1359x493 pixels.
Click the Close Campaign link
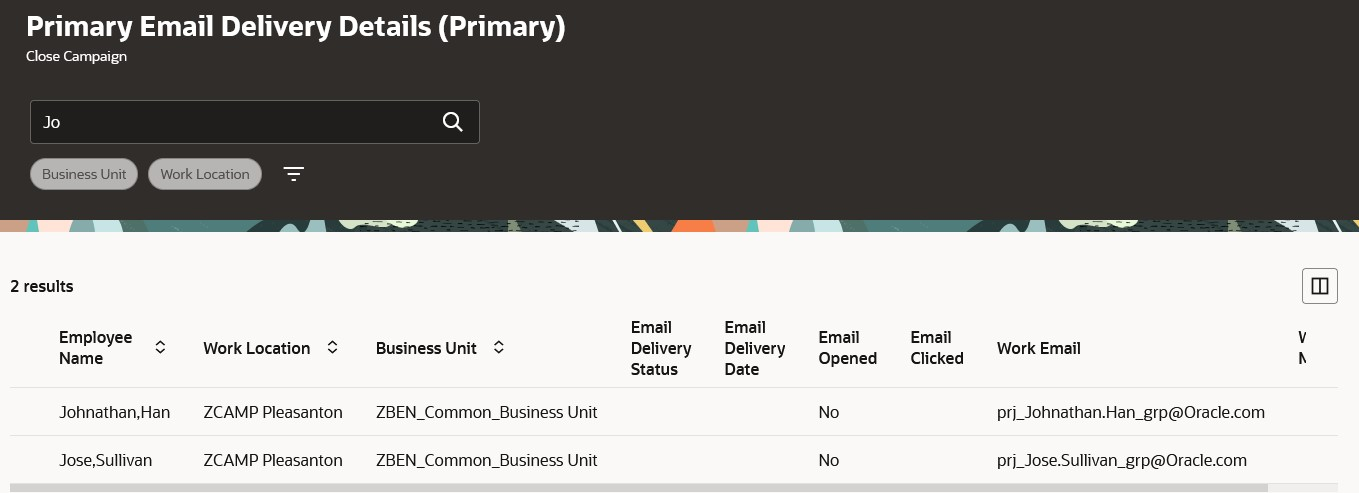tap(76, 56)
